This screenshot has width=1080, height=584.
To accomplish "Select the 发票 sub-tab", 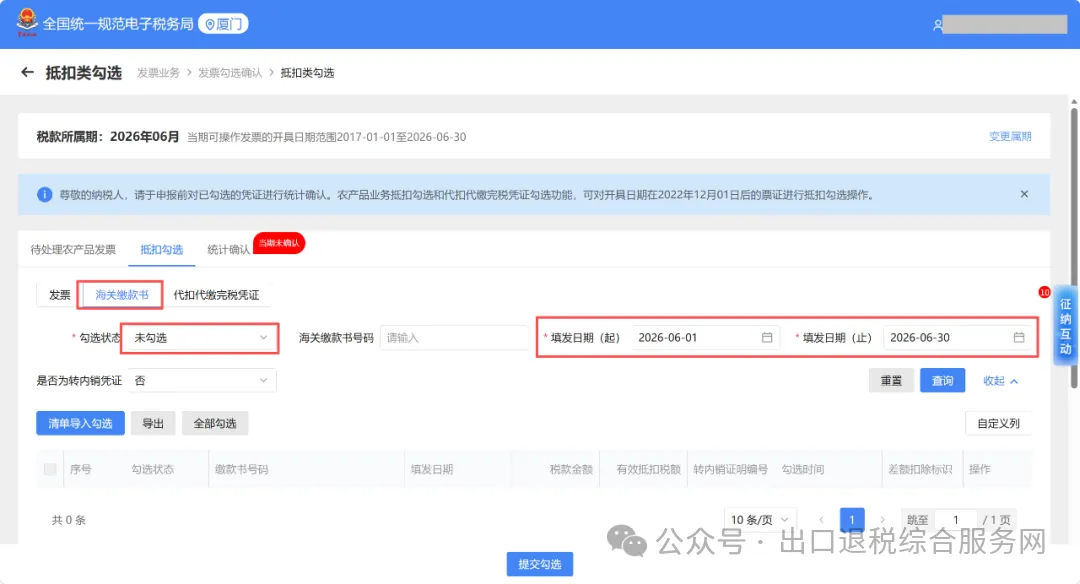I will (x=59, y=295).
